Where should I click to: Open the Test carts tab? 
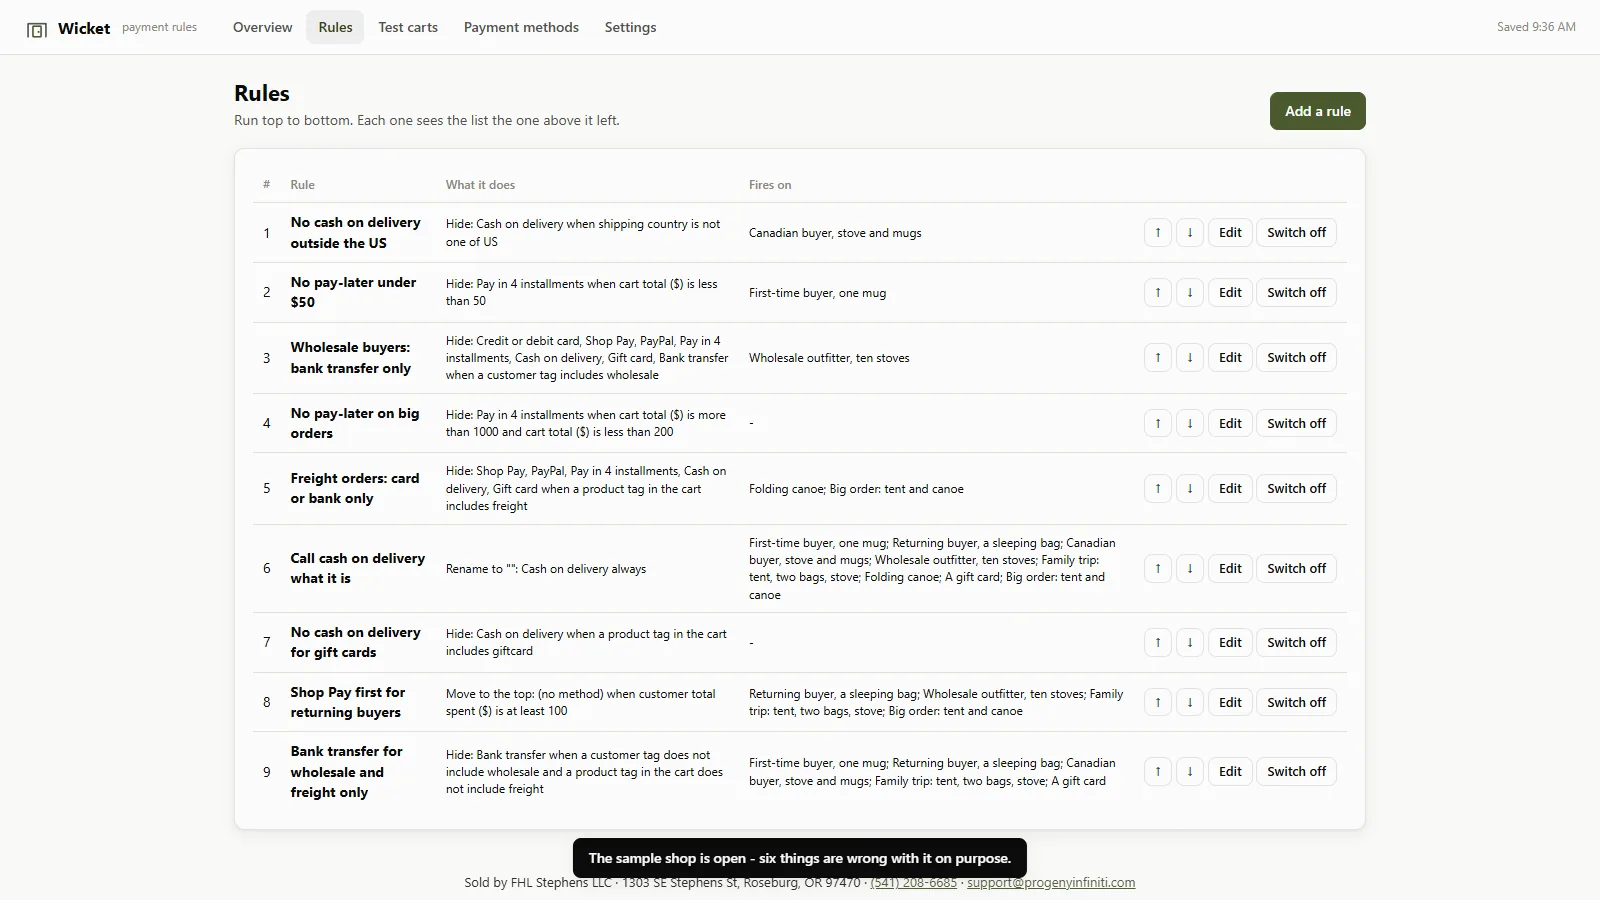[x=408, y=27]
